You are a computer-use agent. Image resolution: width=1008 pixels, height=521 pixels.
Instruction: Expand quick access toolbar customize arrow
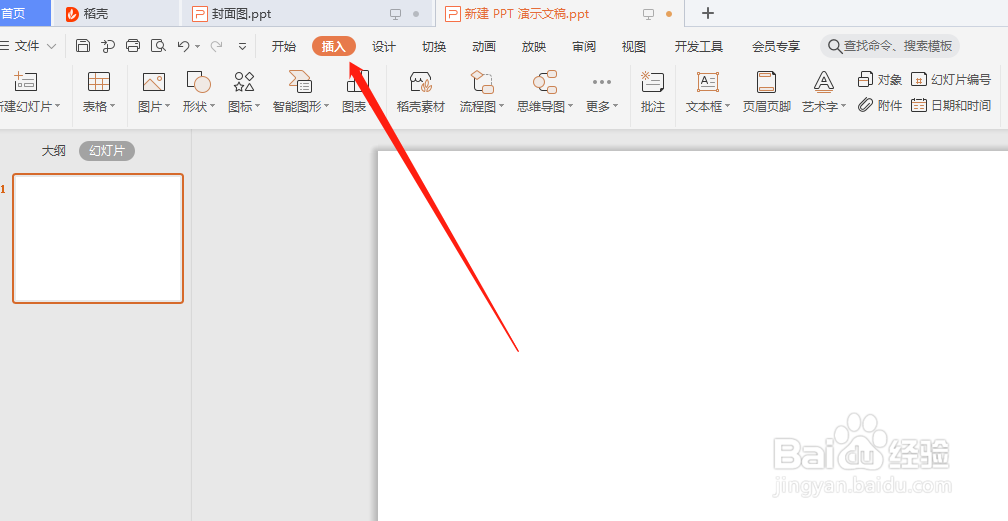click(x=242, y=46)
